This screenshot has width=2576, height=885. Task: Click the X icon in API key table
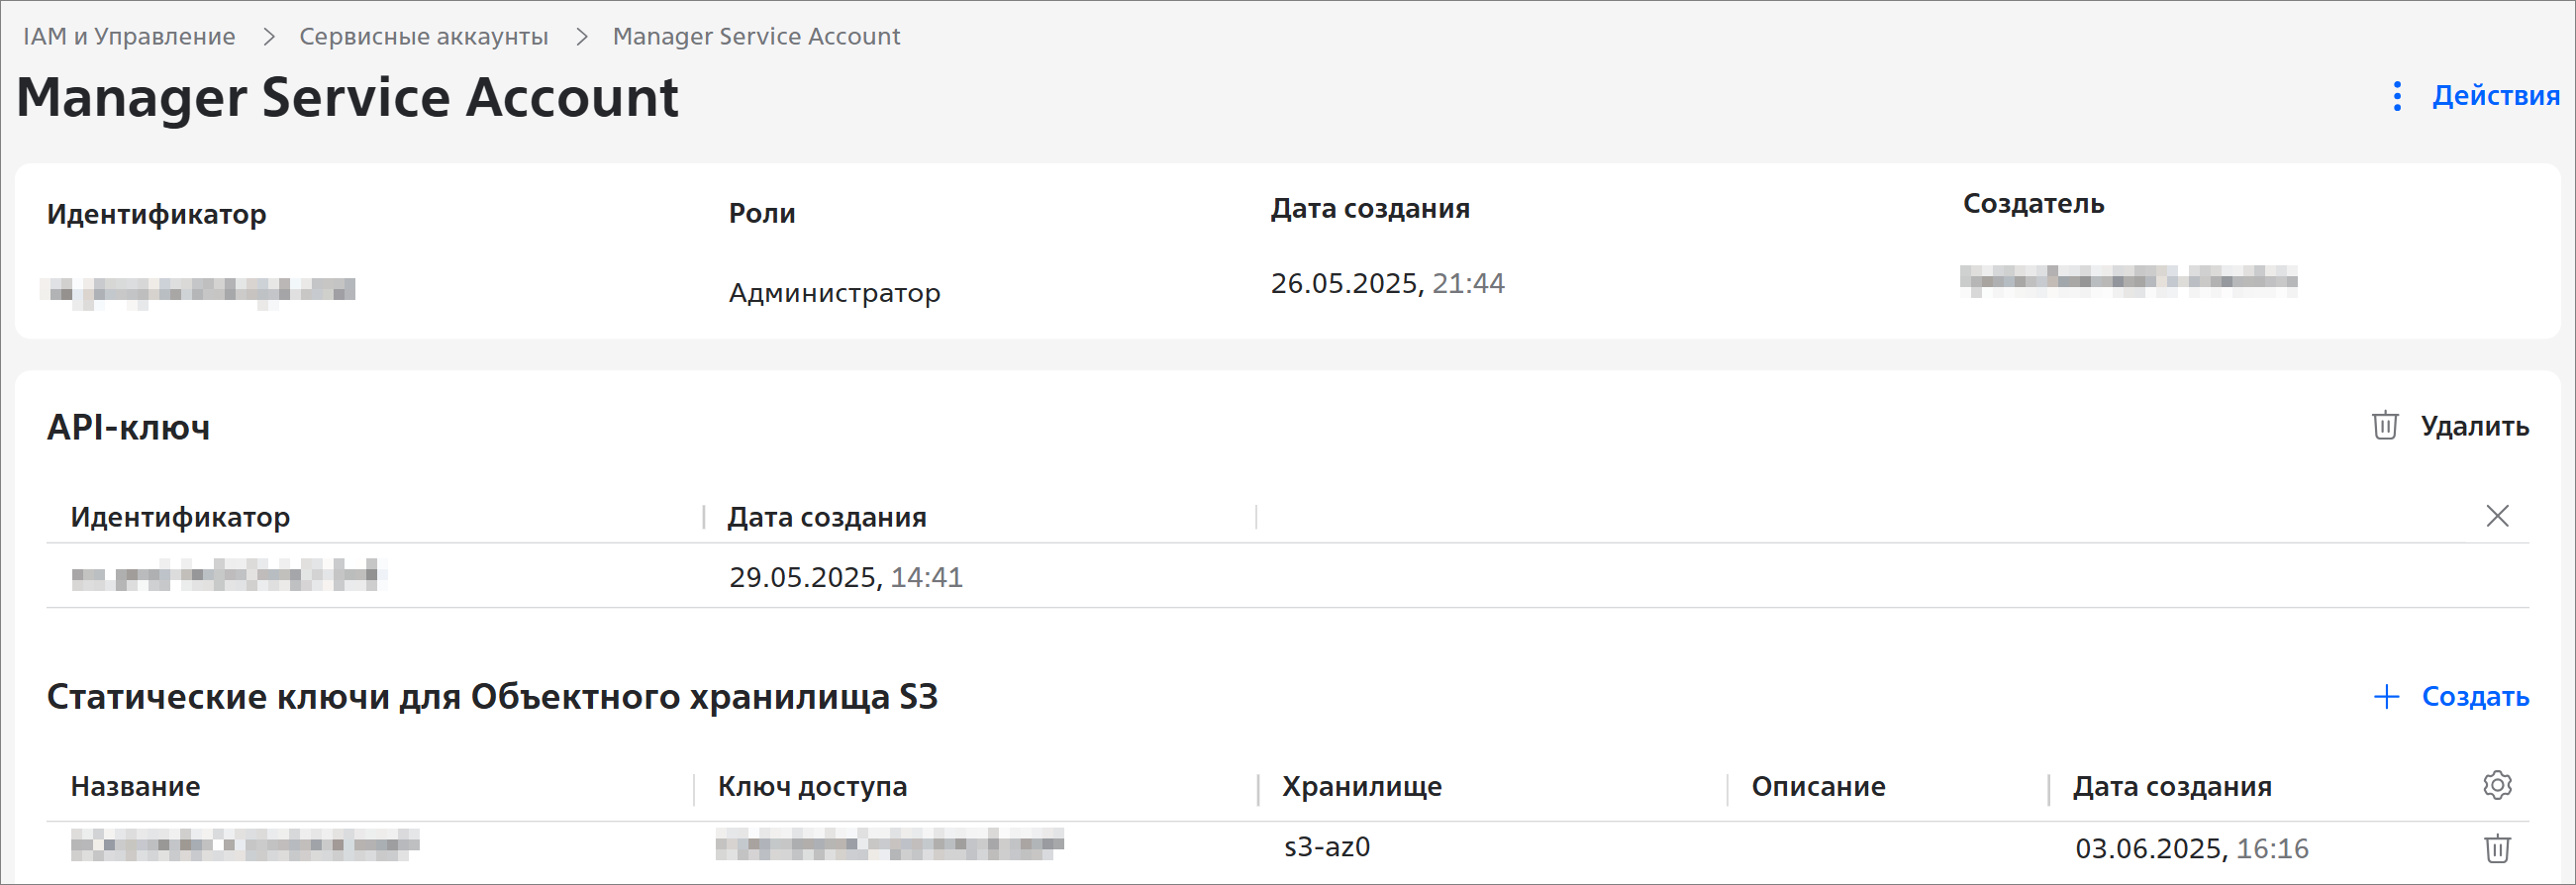point(2497,516)
